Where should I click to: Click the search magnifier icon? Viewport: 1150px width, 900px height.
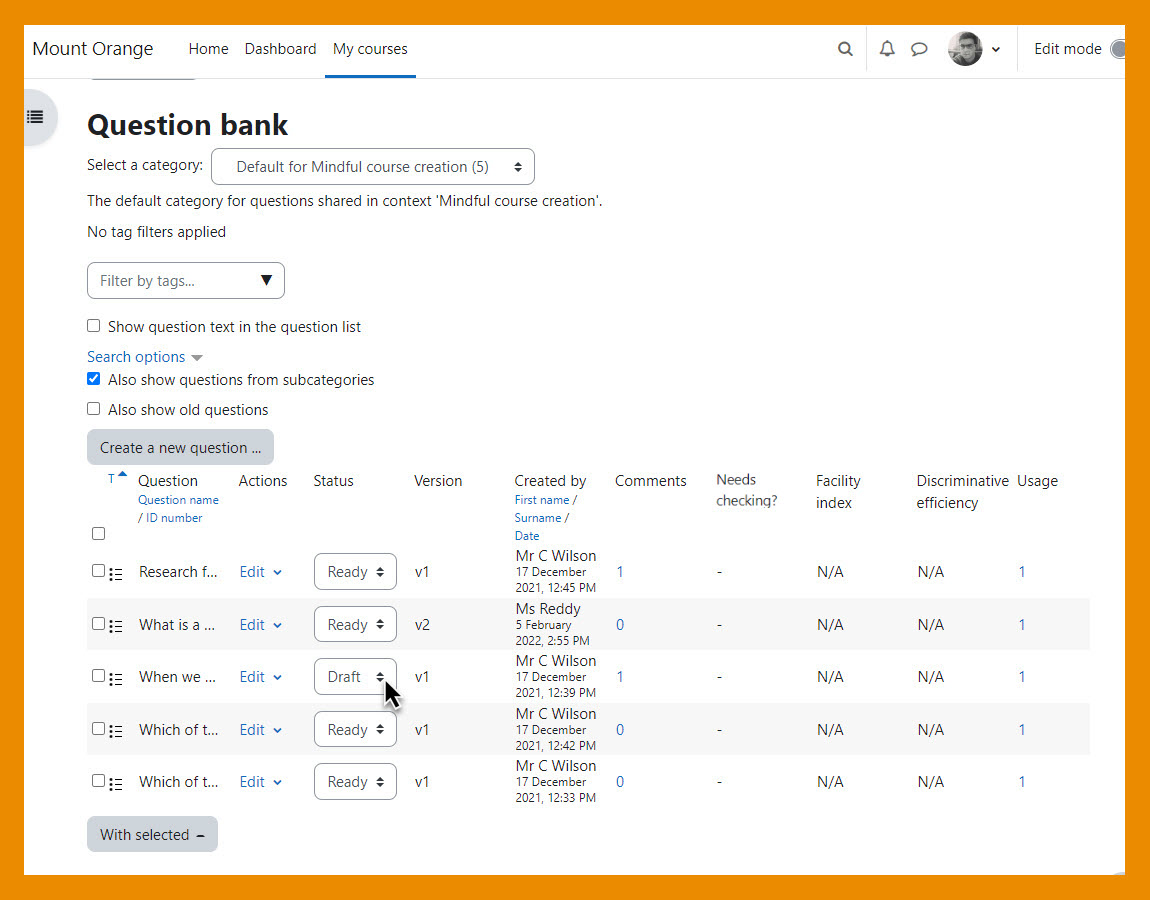(845, 49)
